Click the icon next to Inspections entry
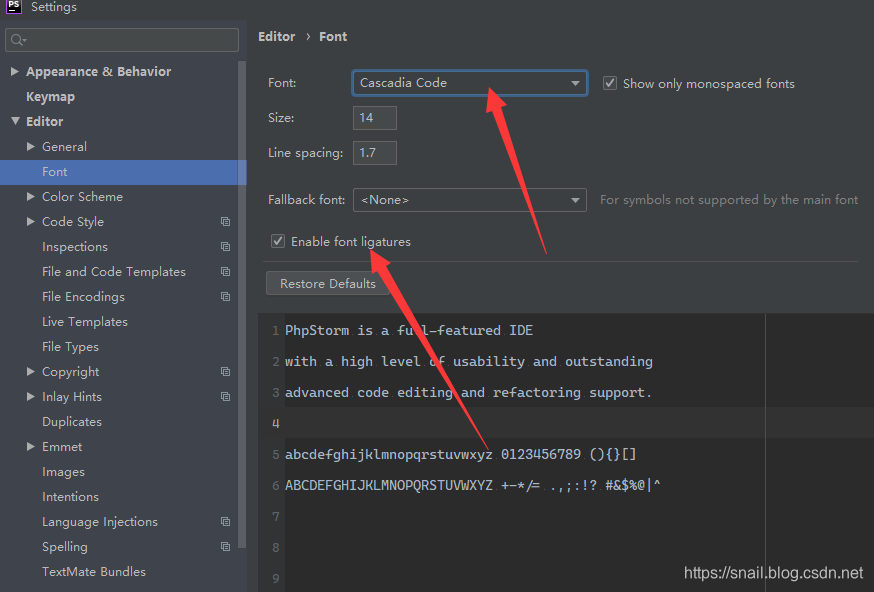This screenshot has width=874, height=592. click(x=225, y=246)
